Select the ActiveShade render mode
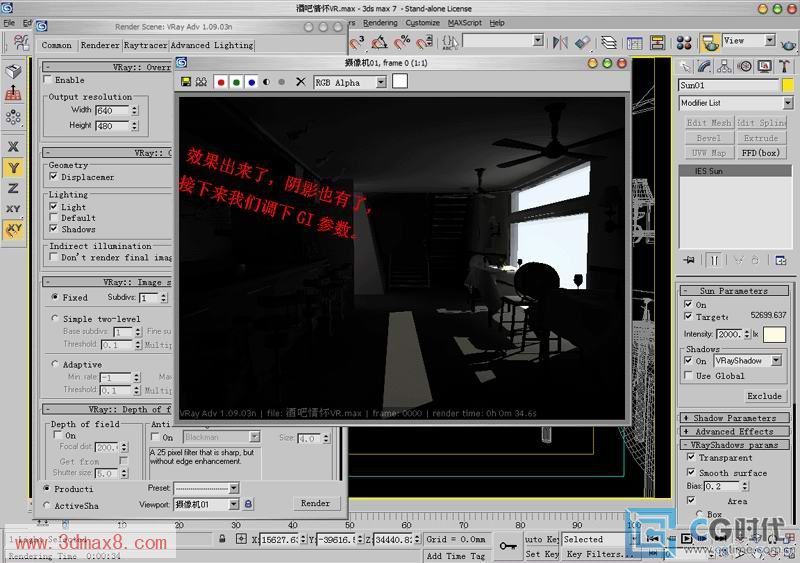800x563 pixels. 47,505
